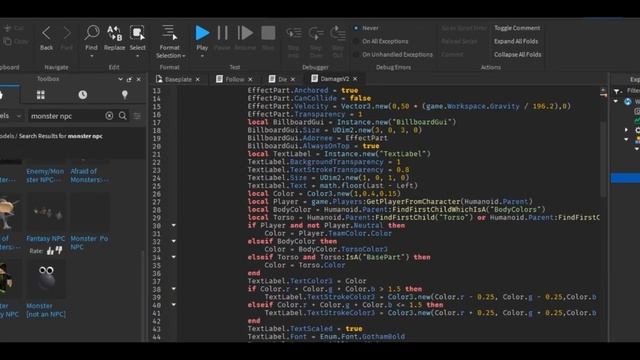The height and width of the screenshot is (360, 640).
Task: Click line number 21 in gutter
Action: click(x=156, y=154)
